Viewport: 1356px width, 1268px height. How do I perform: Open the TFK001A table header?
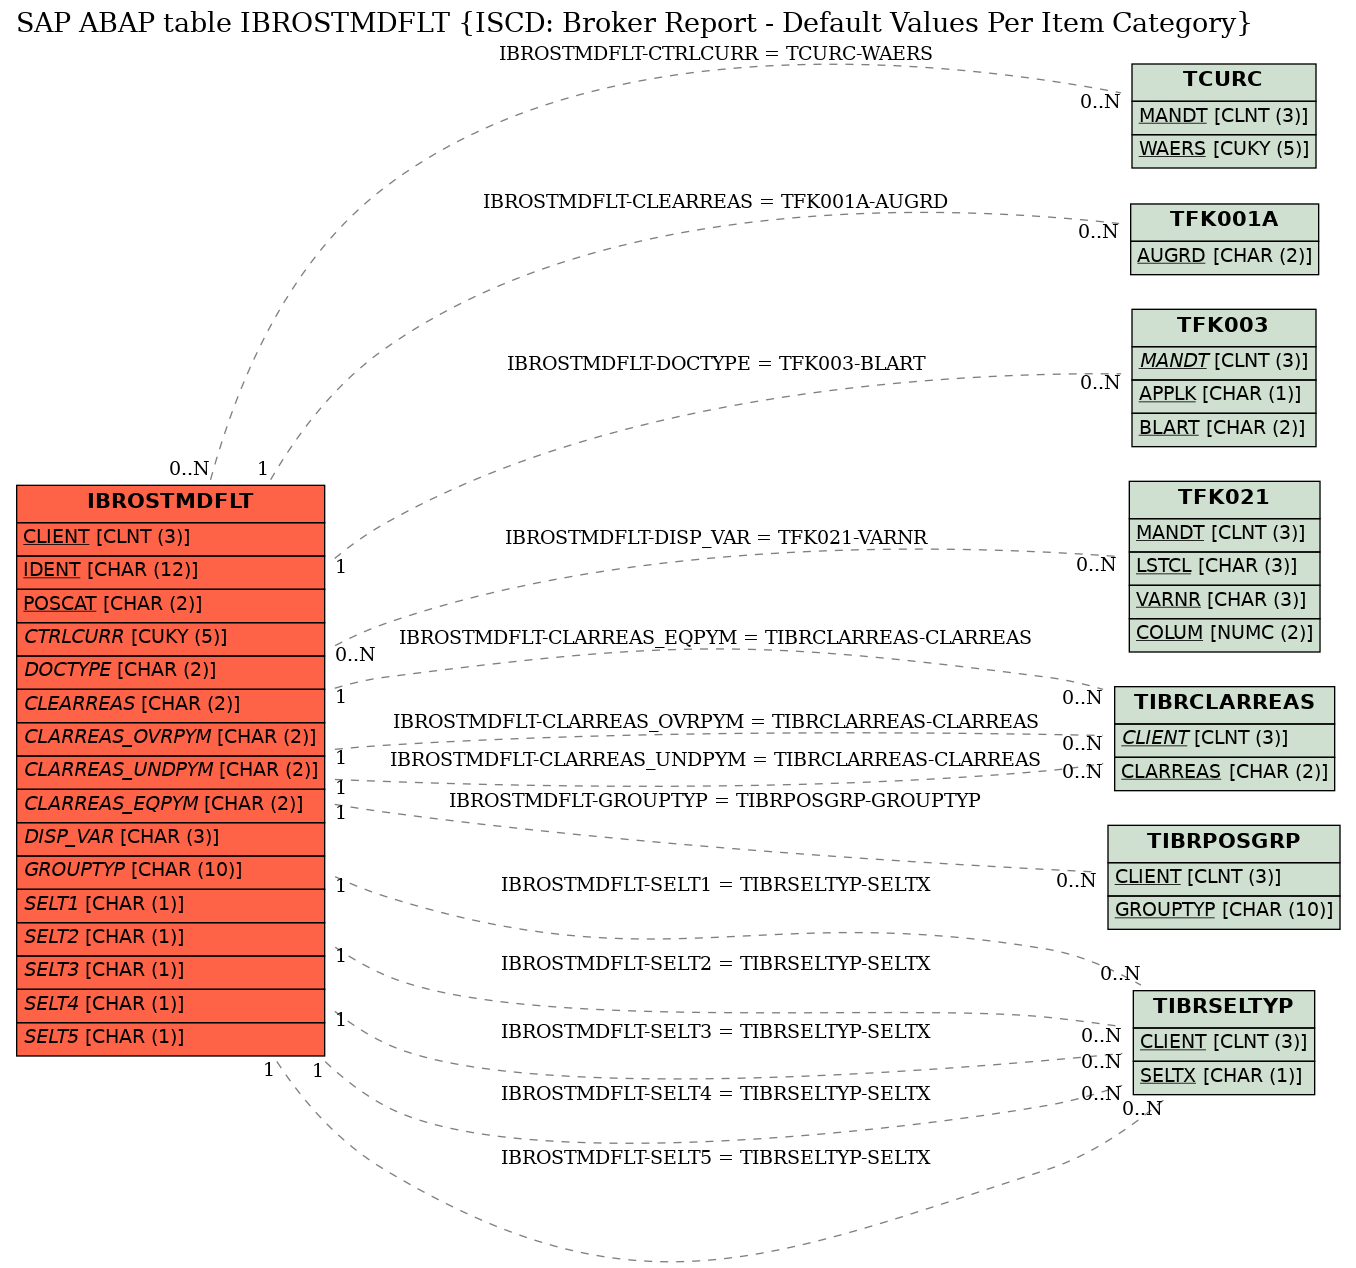(x=1224, y=221)
